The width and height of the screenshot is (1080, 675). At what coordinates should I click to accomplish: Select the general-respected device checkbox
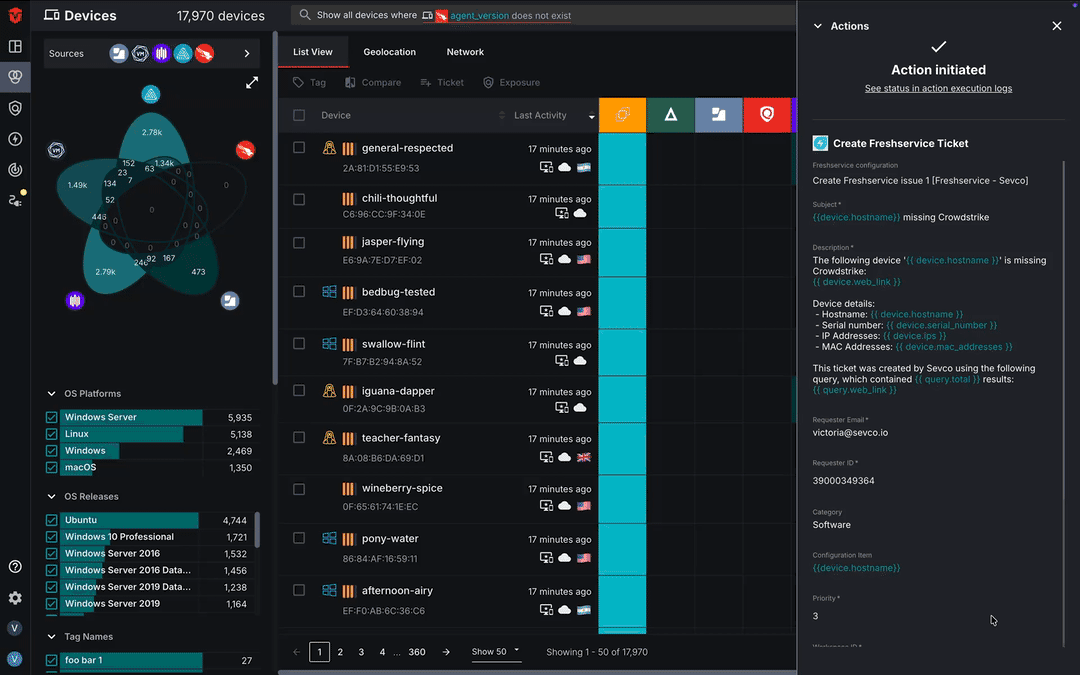(299, 148)
